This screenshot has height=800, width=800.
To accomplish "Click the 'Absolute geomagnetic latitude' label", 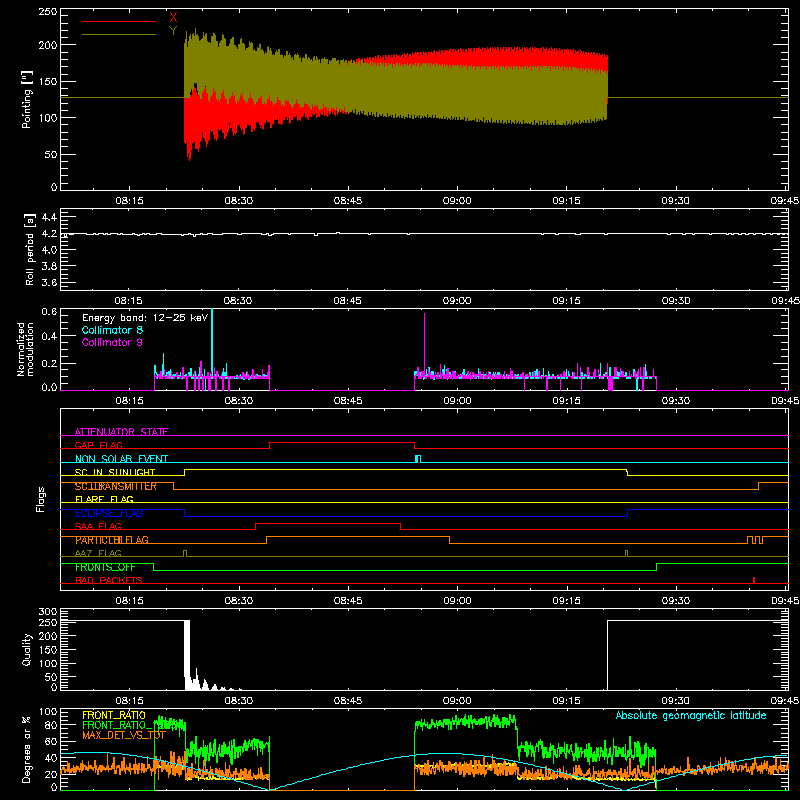I will pos(691,716).
